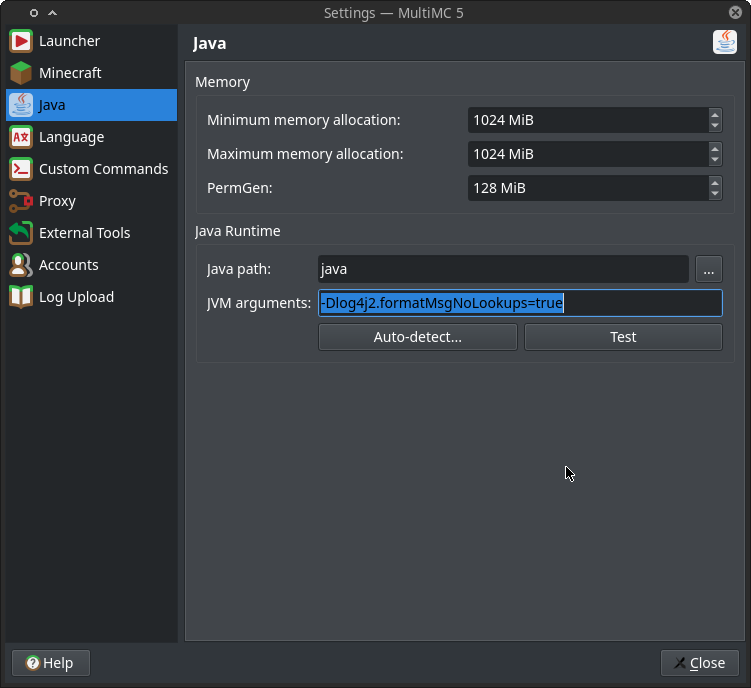Click the JVM arguments text field
This screenshot has width=751, height=688.
520,303
